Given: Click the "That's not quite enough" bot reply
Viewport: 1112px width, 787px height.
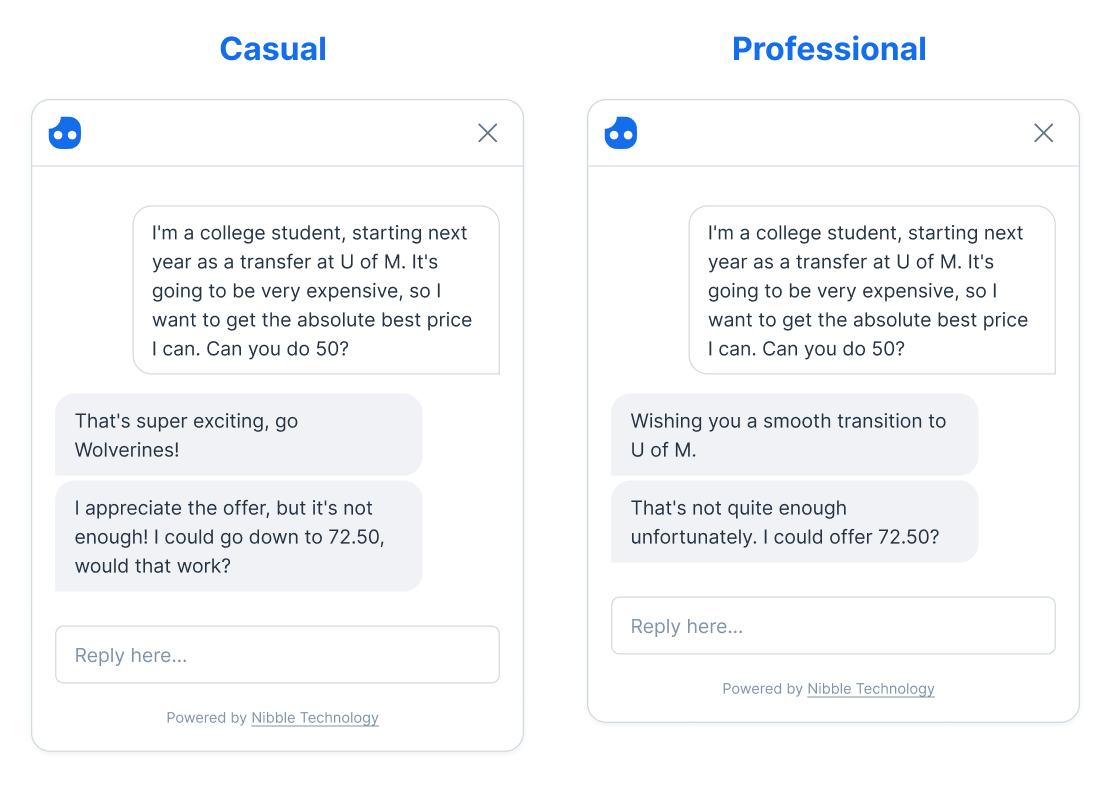Looking at the screenshot, I should (794, 522).
